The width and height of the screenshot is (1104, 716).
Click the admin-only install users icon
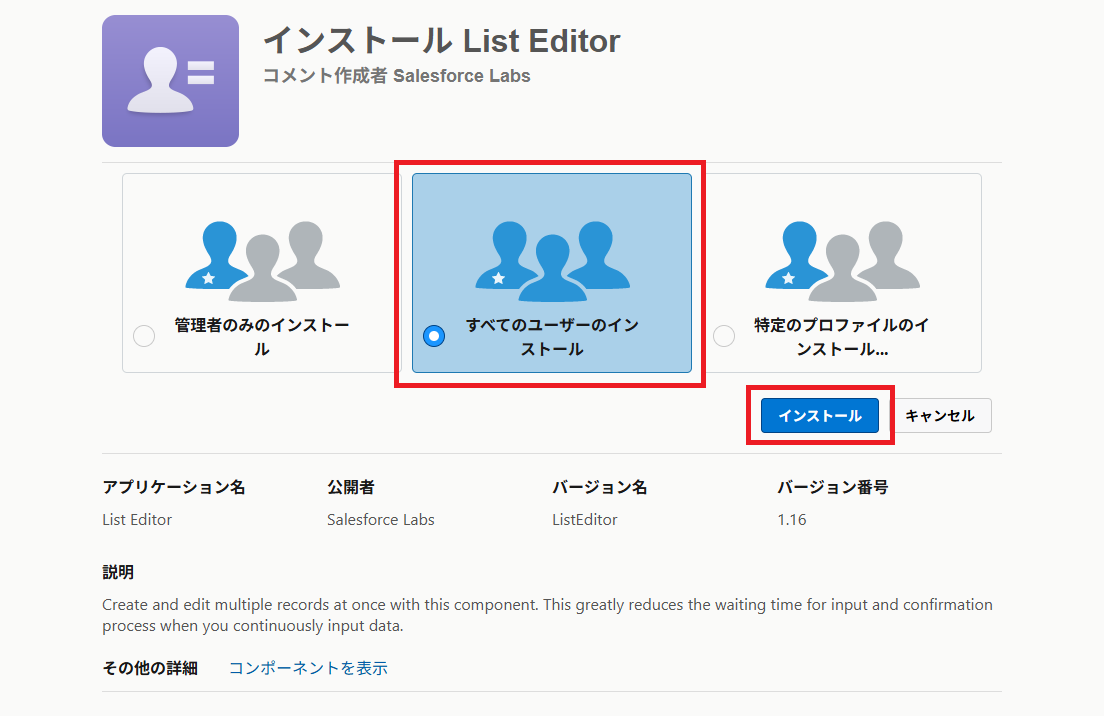point(263,261)
